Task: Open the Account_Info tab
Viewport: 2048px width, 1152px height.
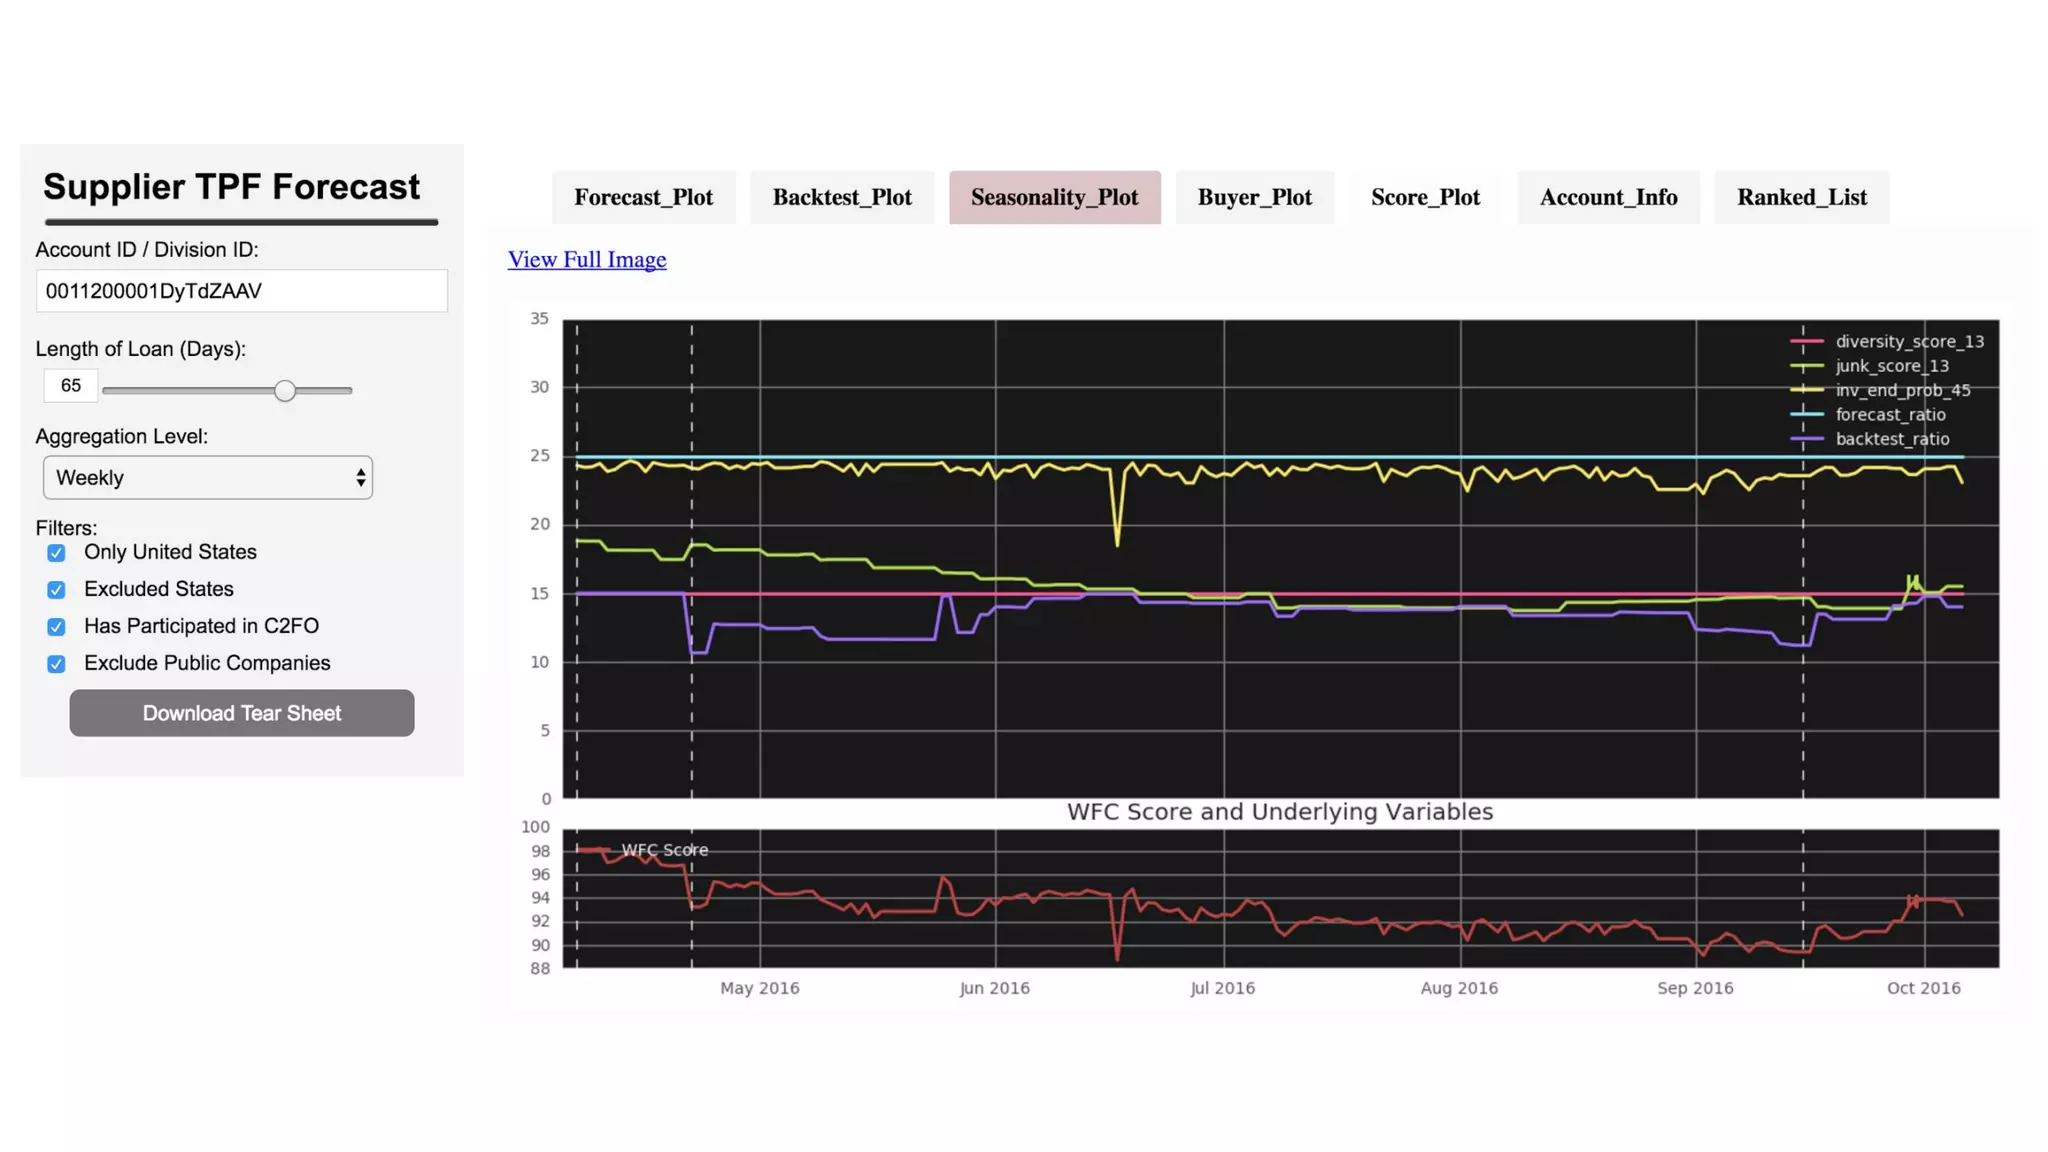Action: tap(1608, 197)
